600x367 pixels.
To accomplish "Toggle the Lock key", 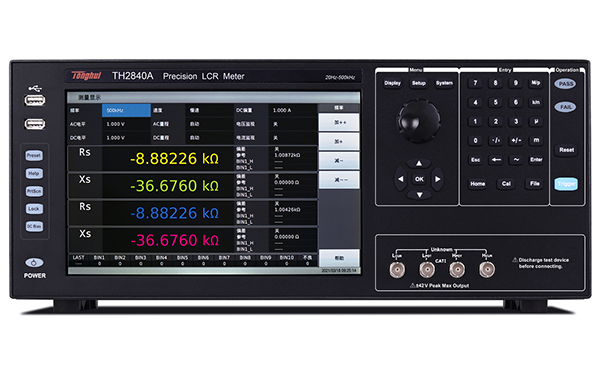I will tap(34, 209).
